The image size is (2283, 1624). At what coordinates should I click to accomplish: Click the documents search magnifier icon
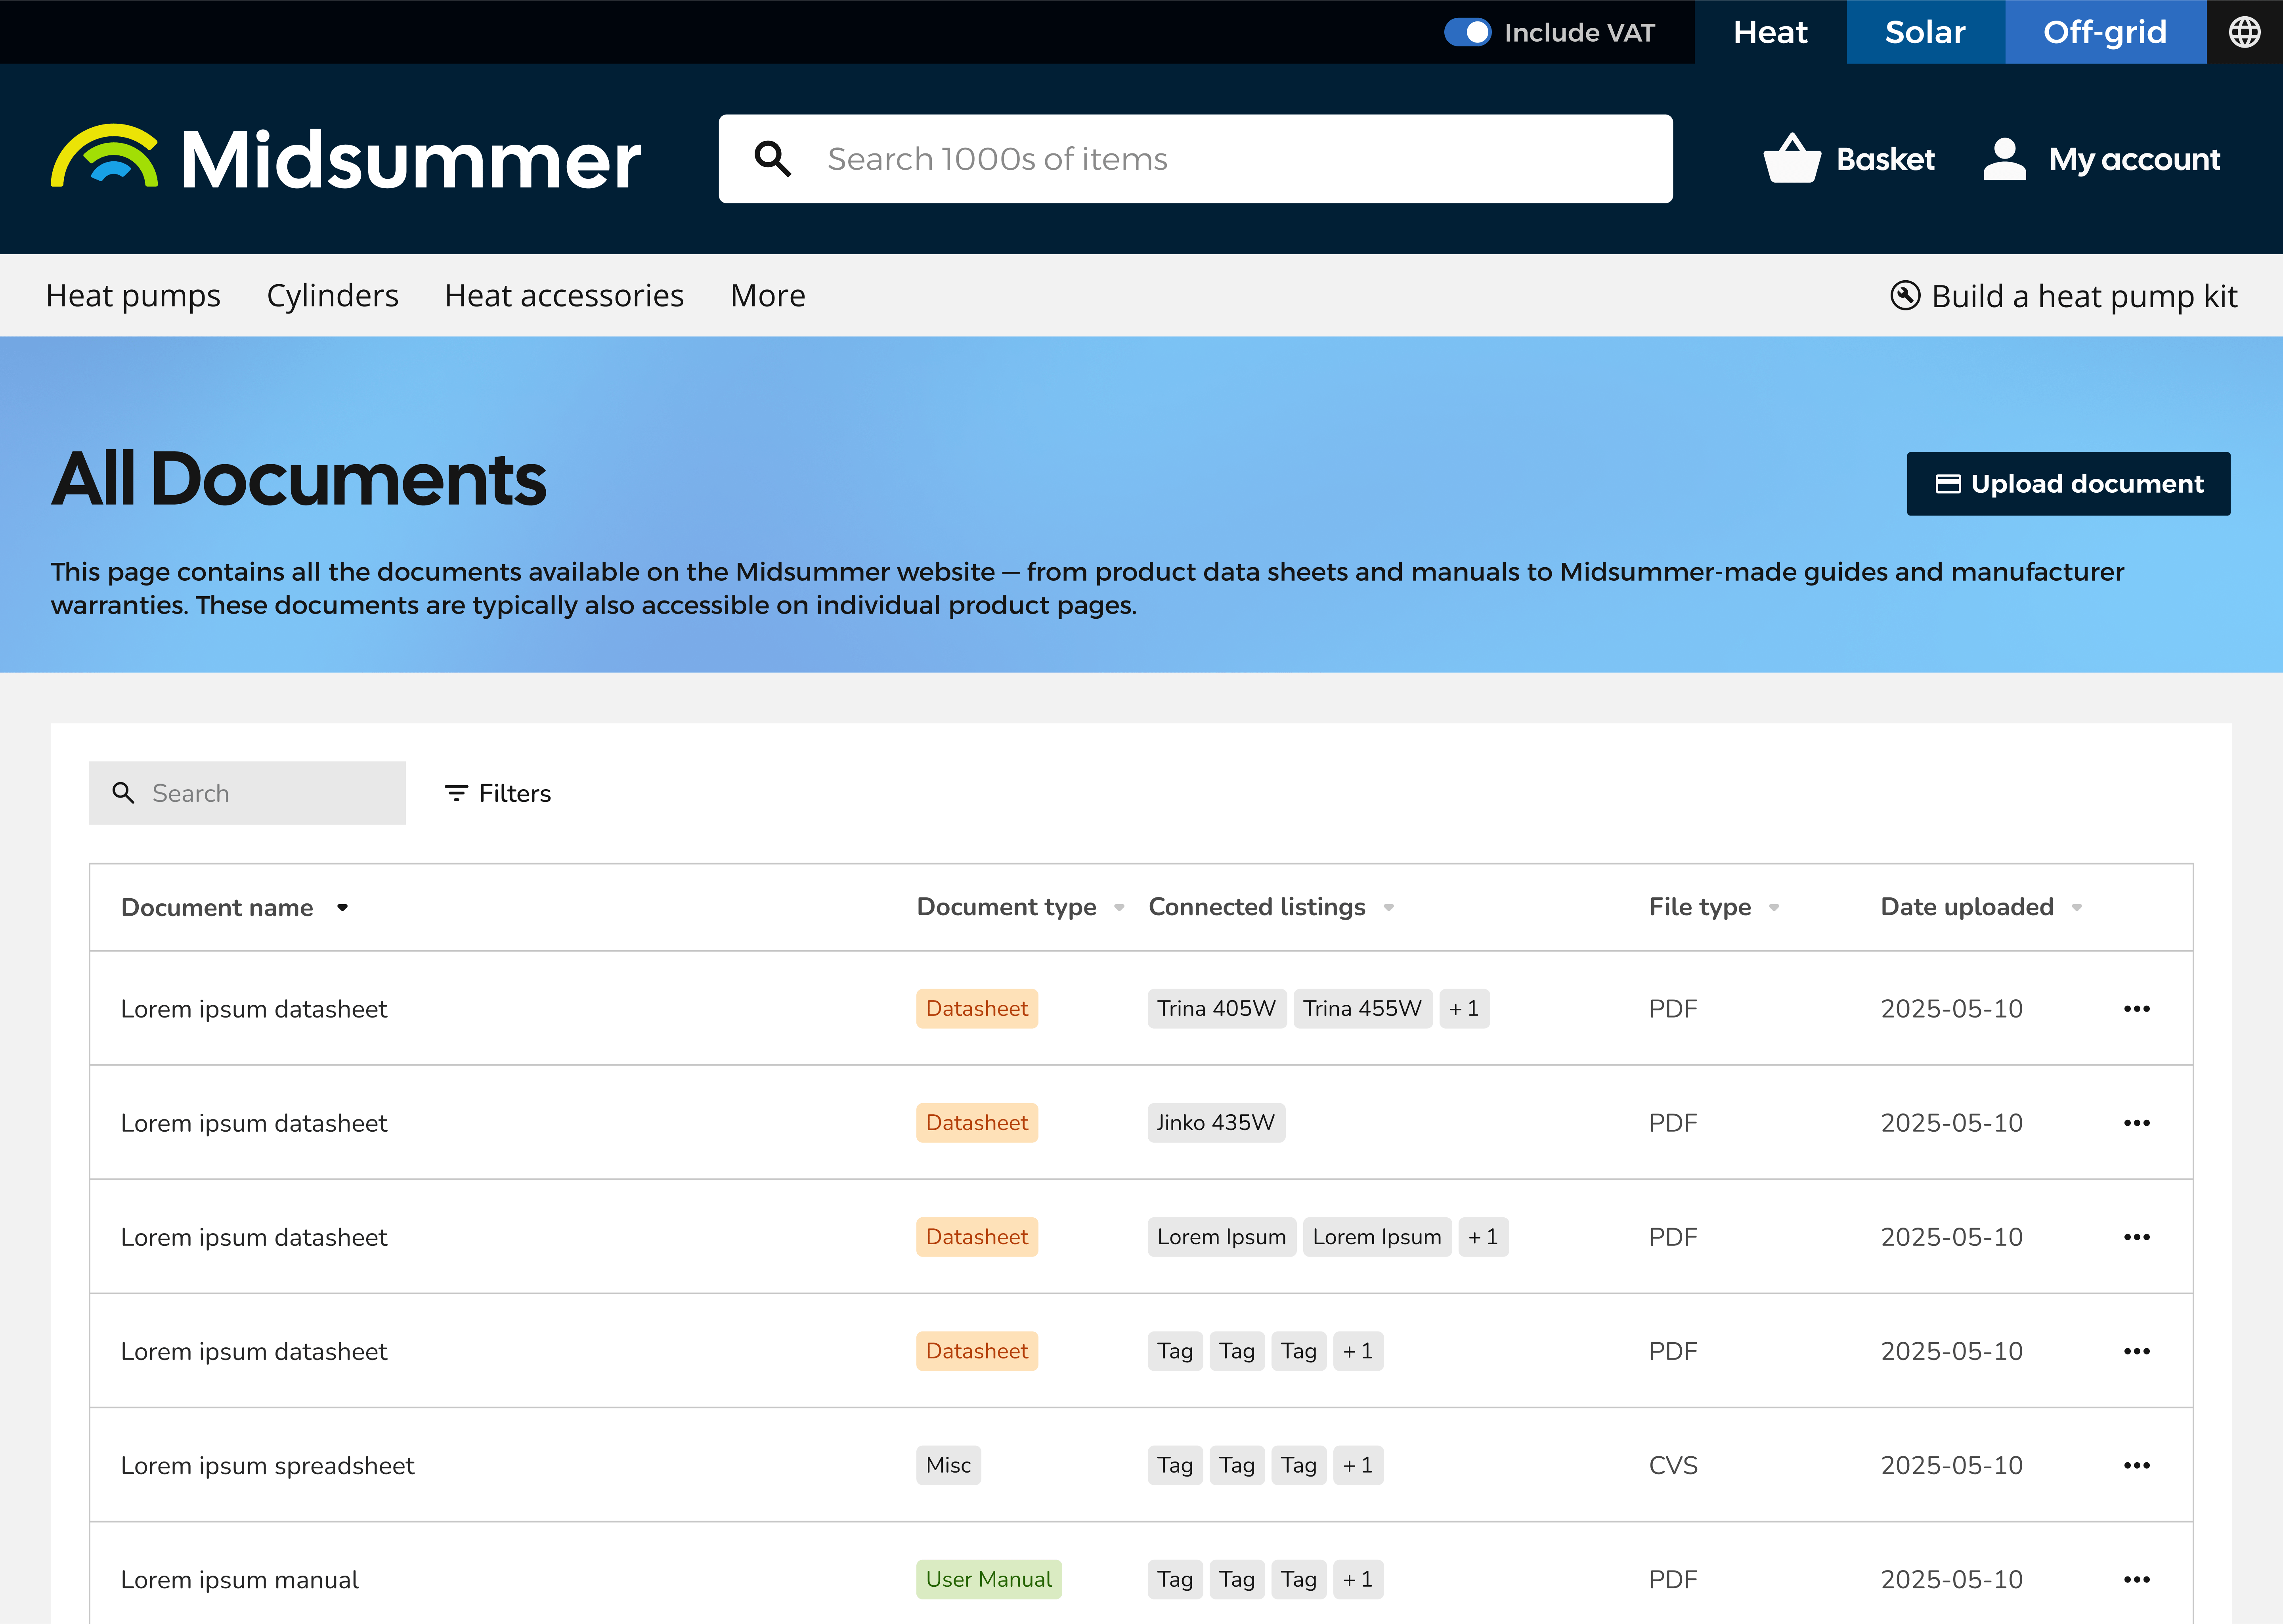(123, 793)
